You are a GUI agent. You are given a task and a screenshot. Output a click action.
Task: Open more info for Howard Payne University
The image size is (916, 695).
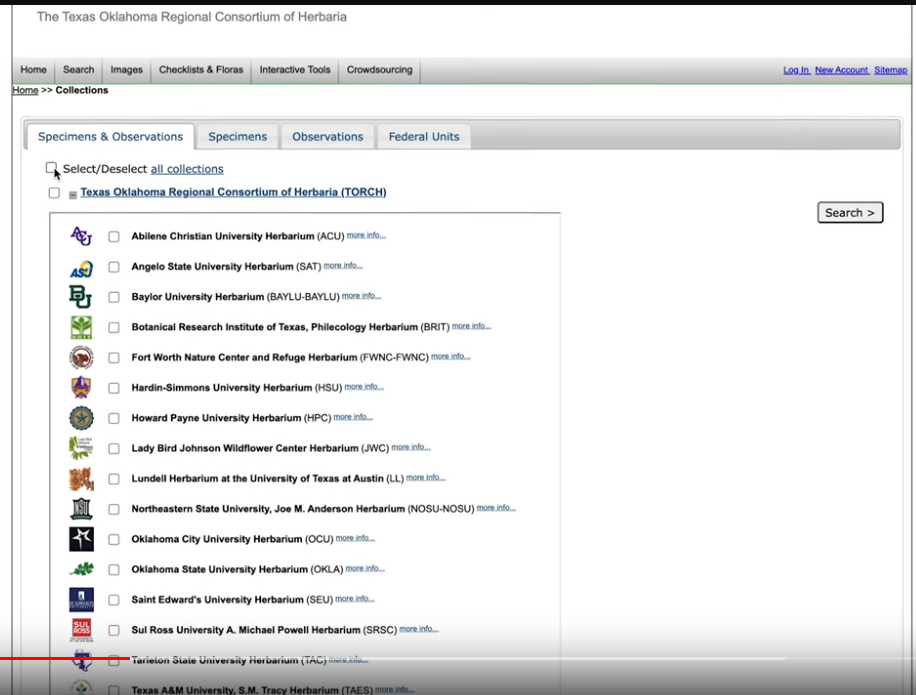pos(353,417)
